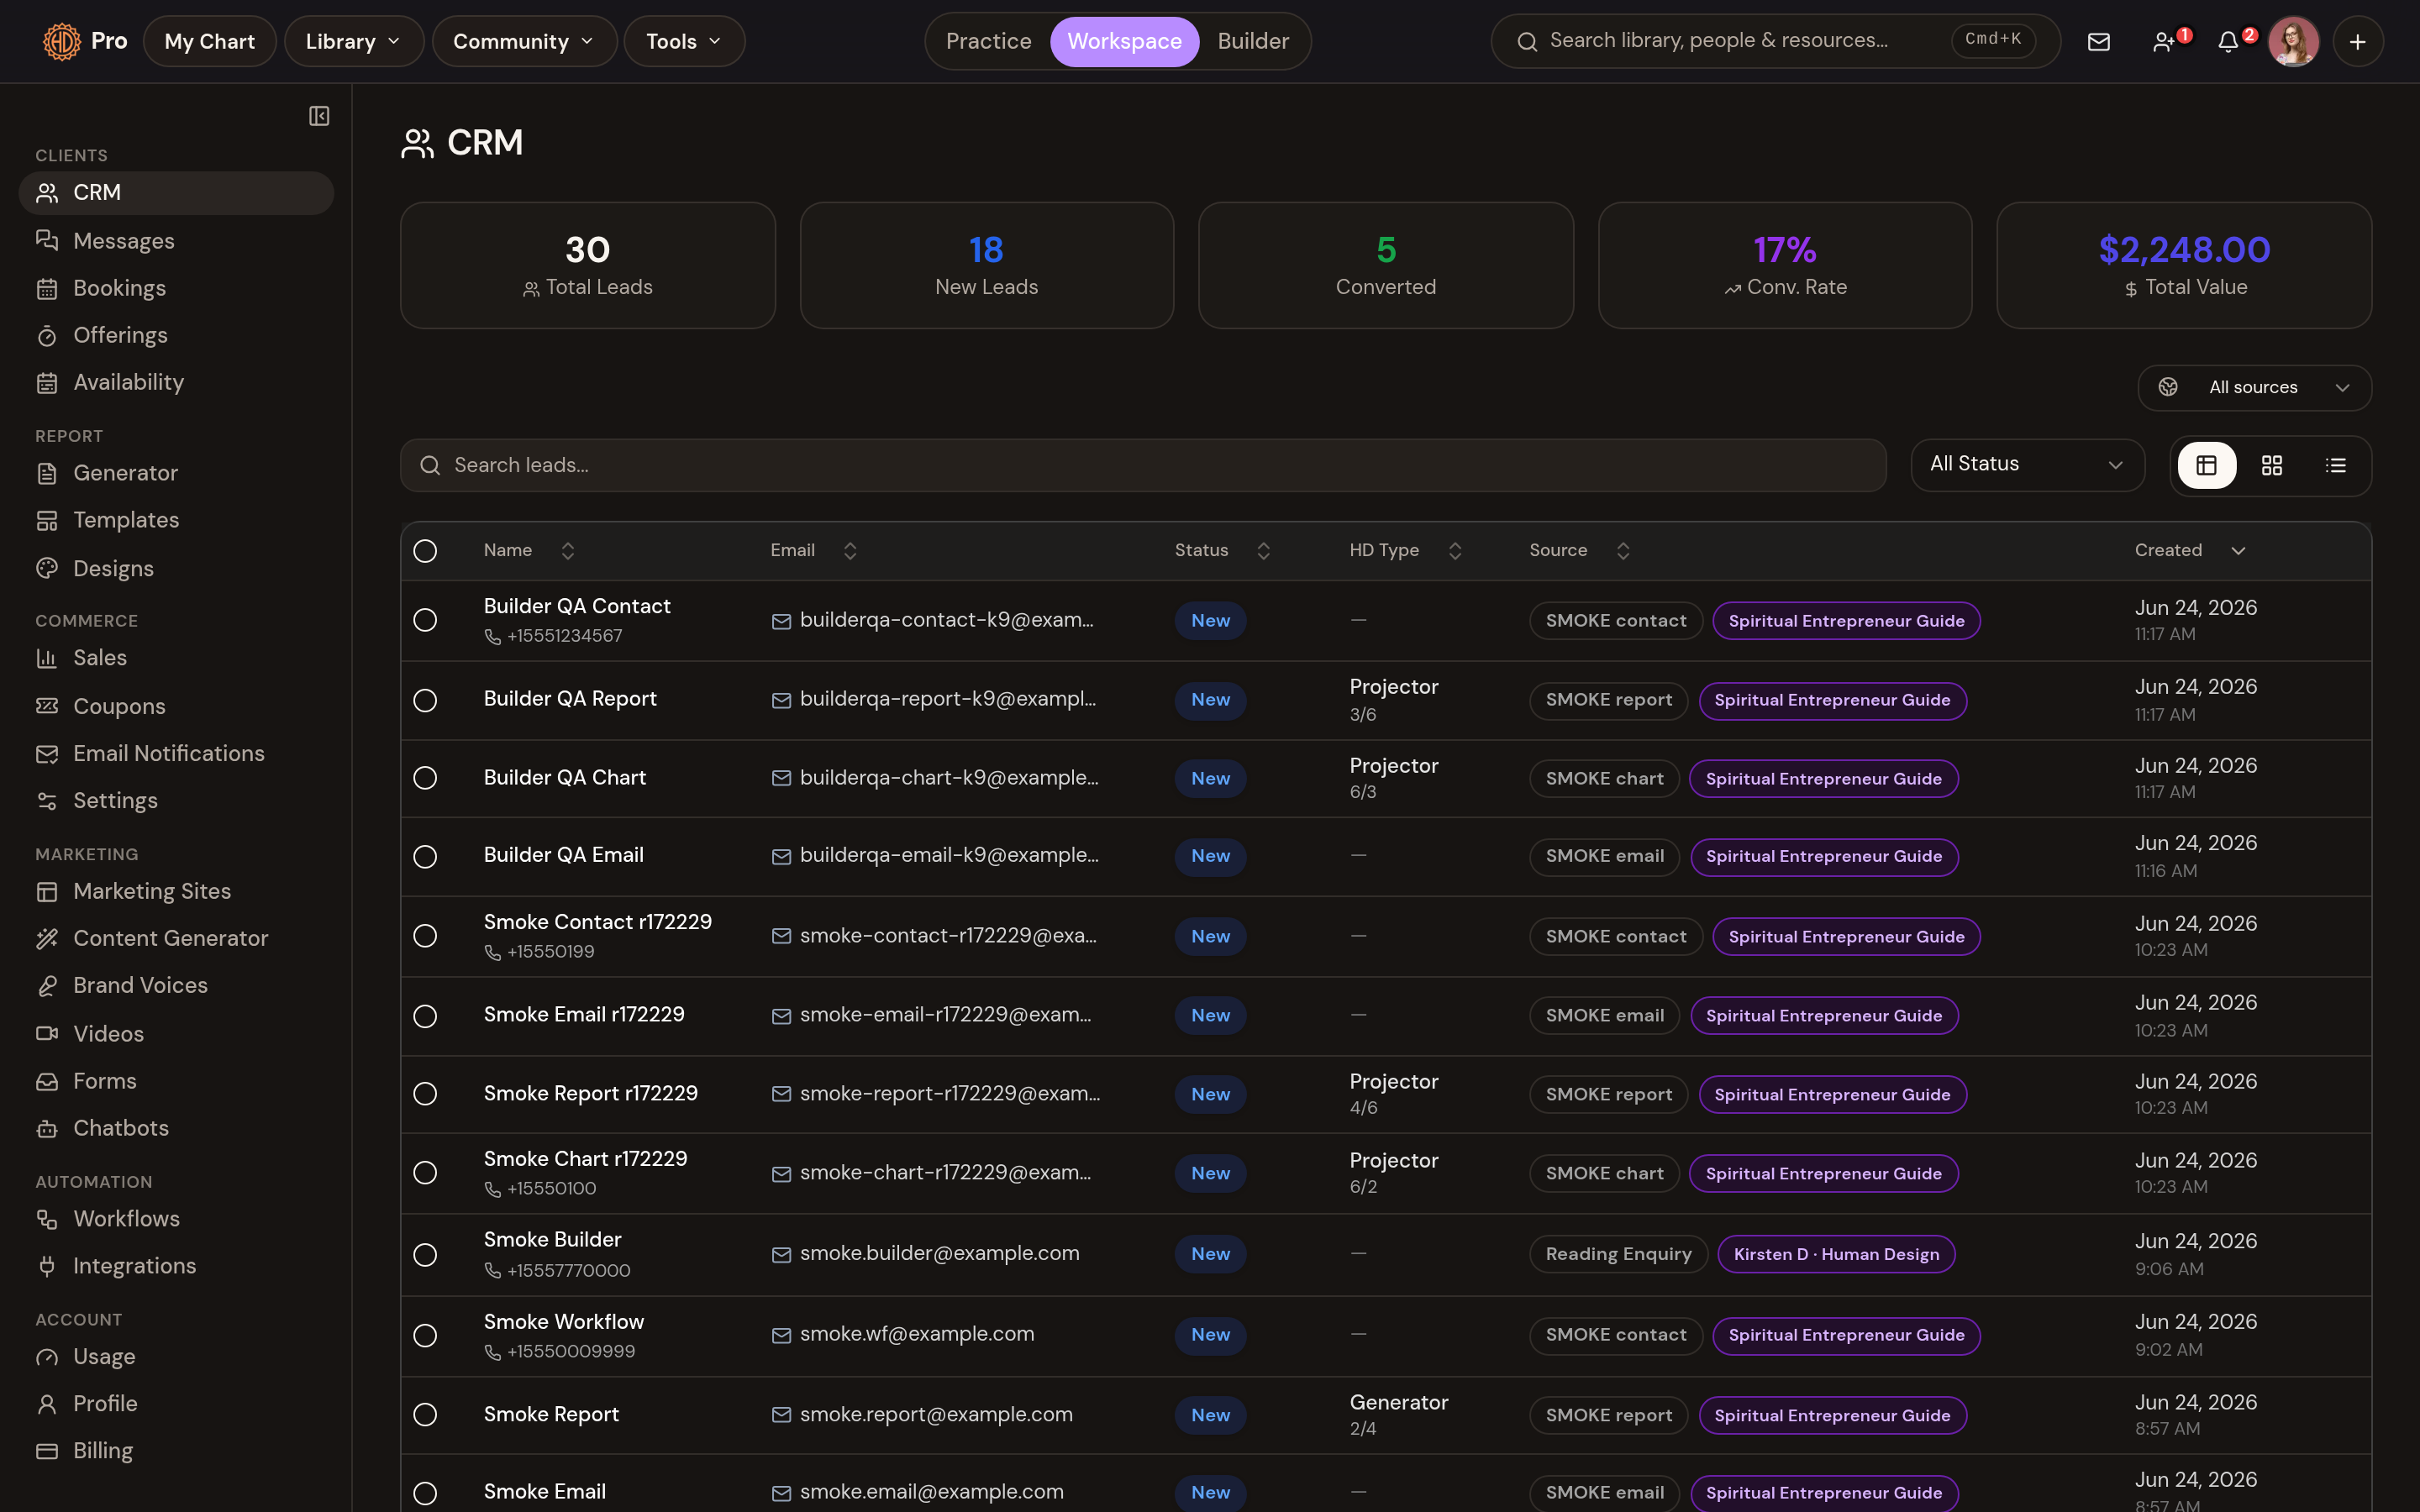Open Templates in sidebar
Screen dimensions: 2420x1512
176,520
